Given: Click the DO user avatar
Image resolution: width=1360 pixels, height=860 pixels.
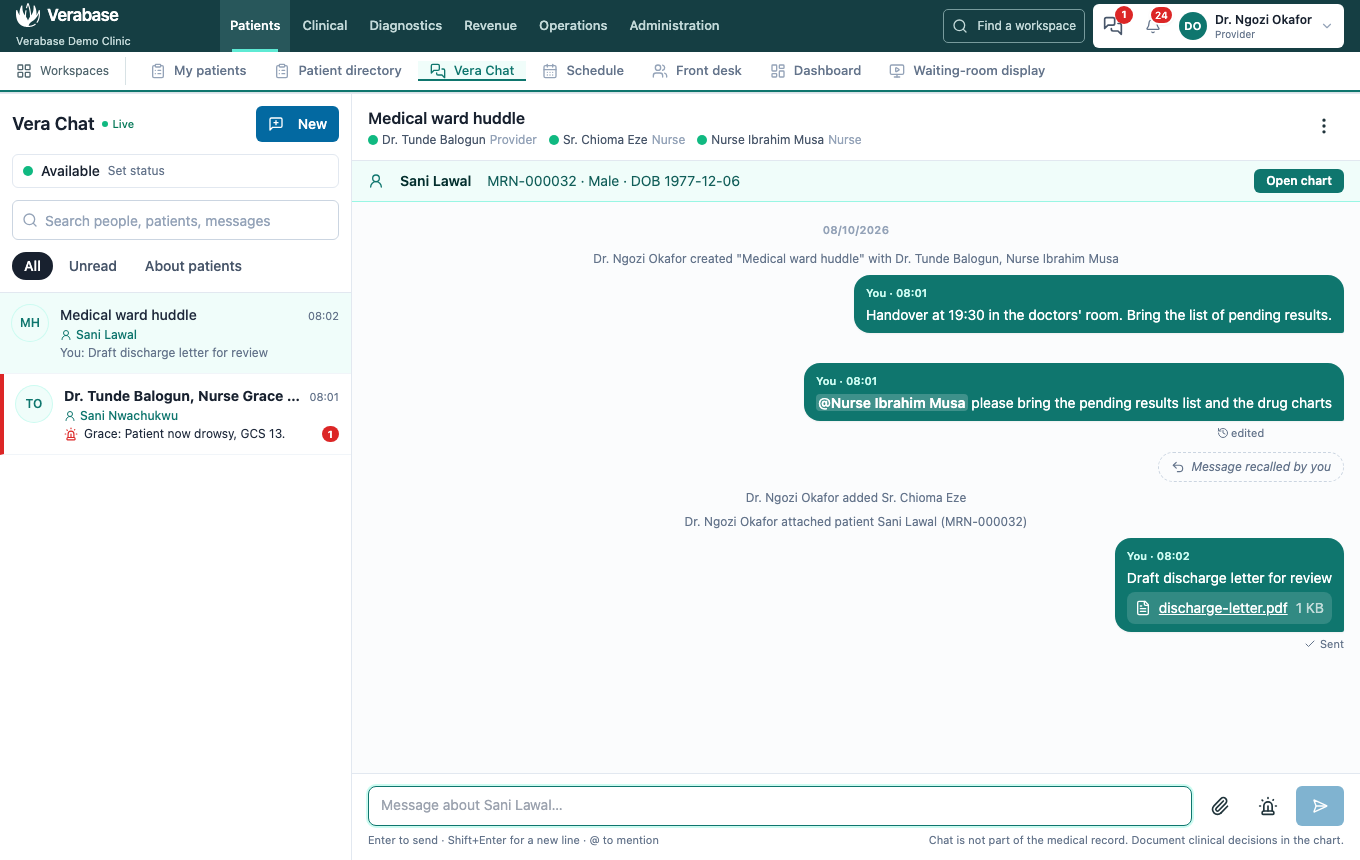Looking at the screenshot, I should coord(1193,26).
